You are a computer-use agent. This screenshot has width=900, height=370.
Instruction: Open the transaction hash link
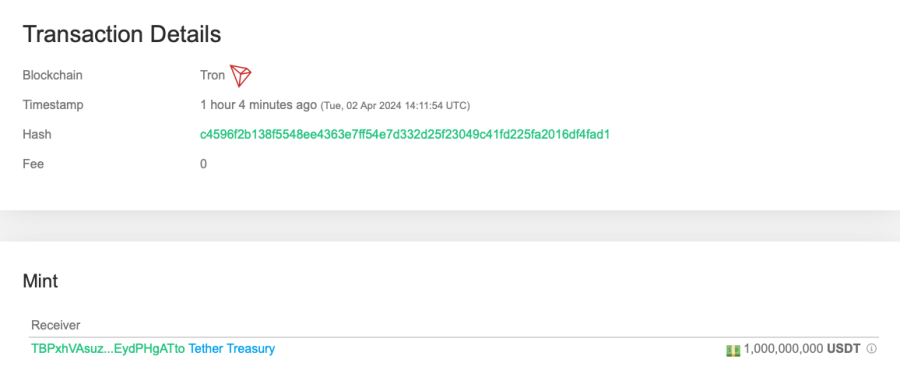[x=405, y=135]
